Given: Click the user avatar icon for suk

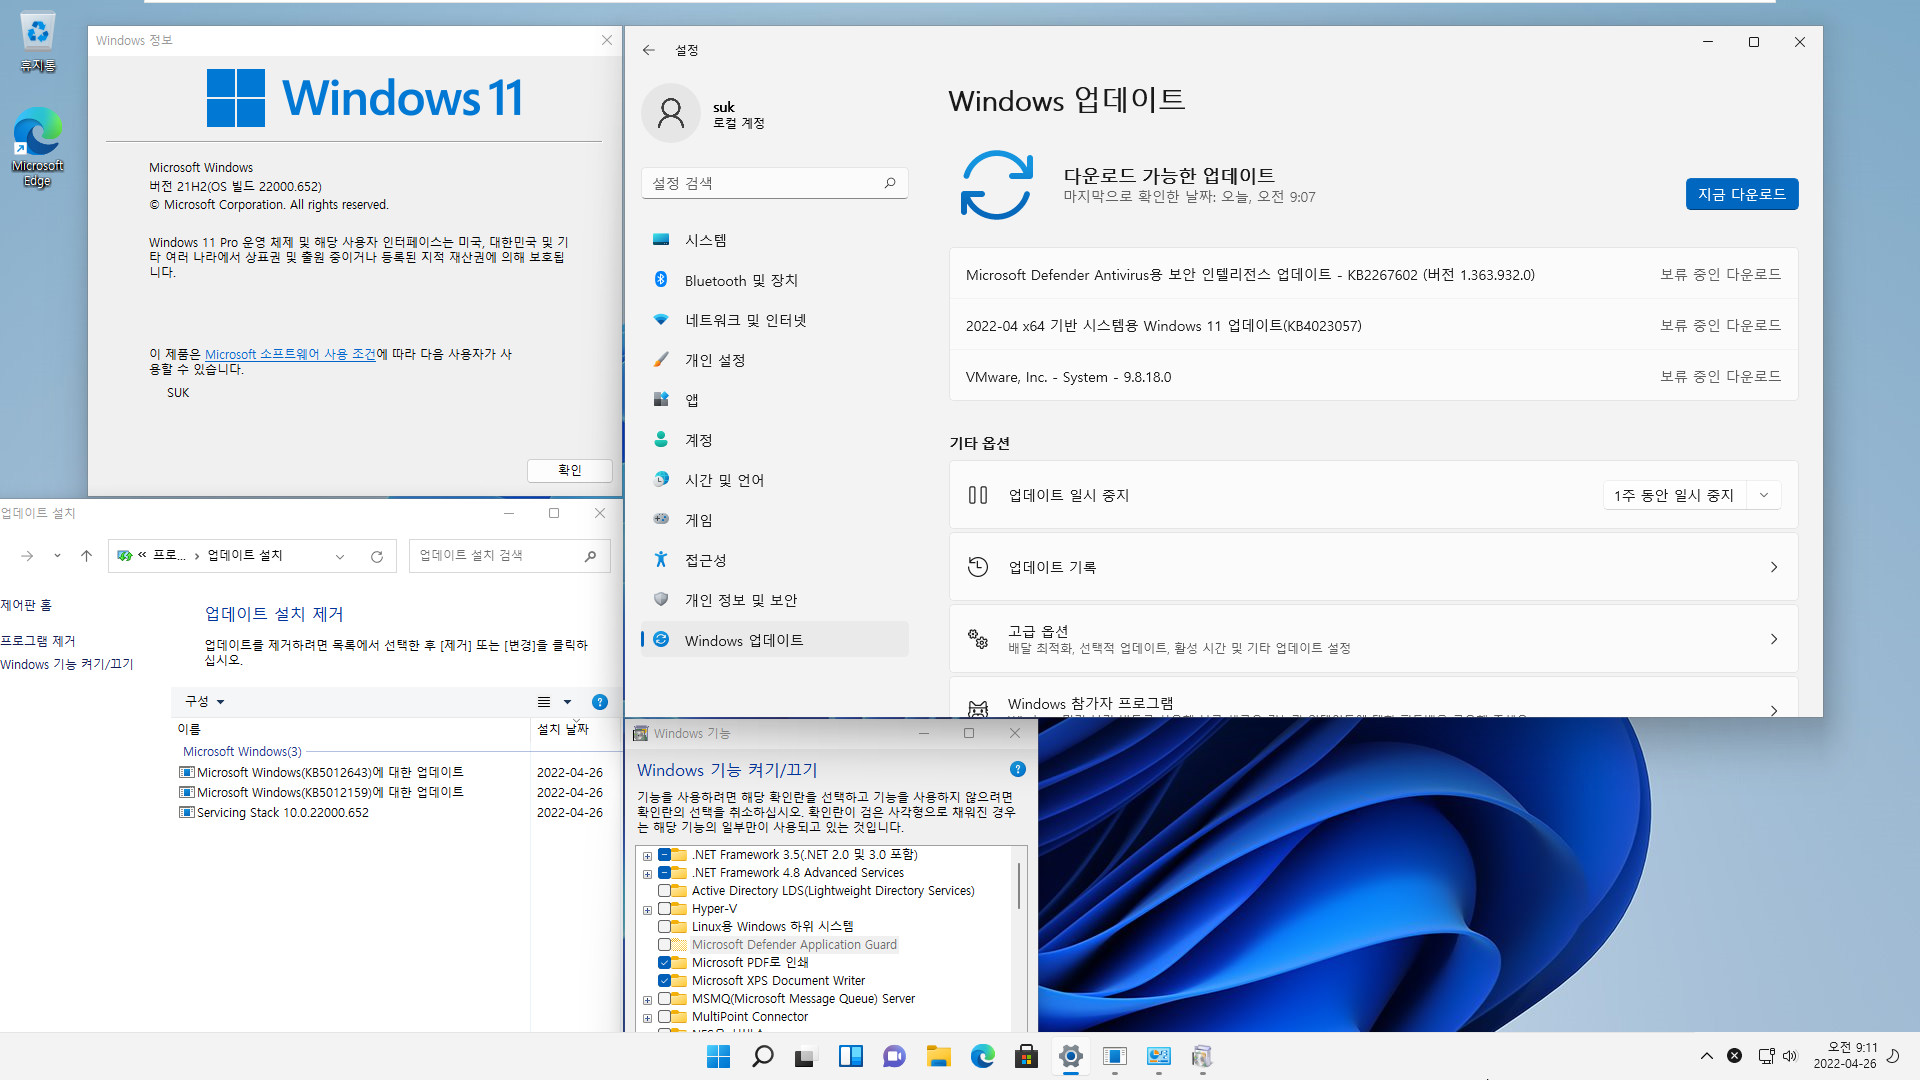Looking at the screenshot, I should coord(671,113).
